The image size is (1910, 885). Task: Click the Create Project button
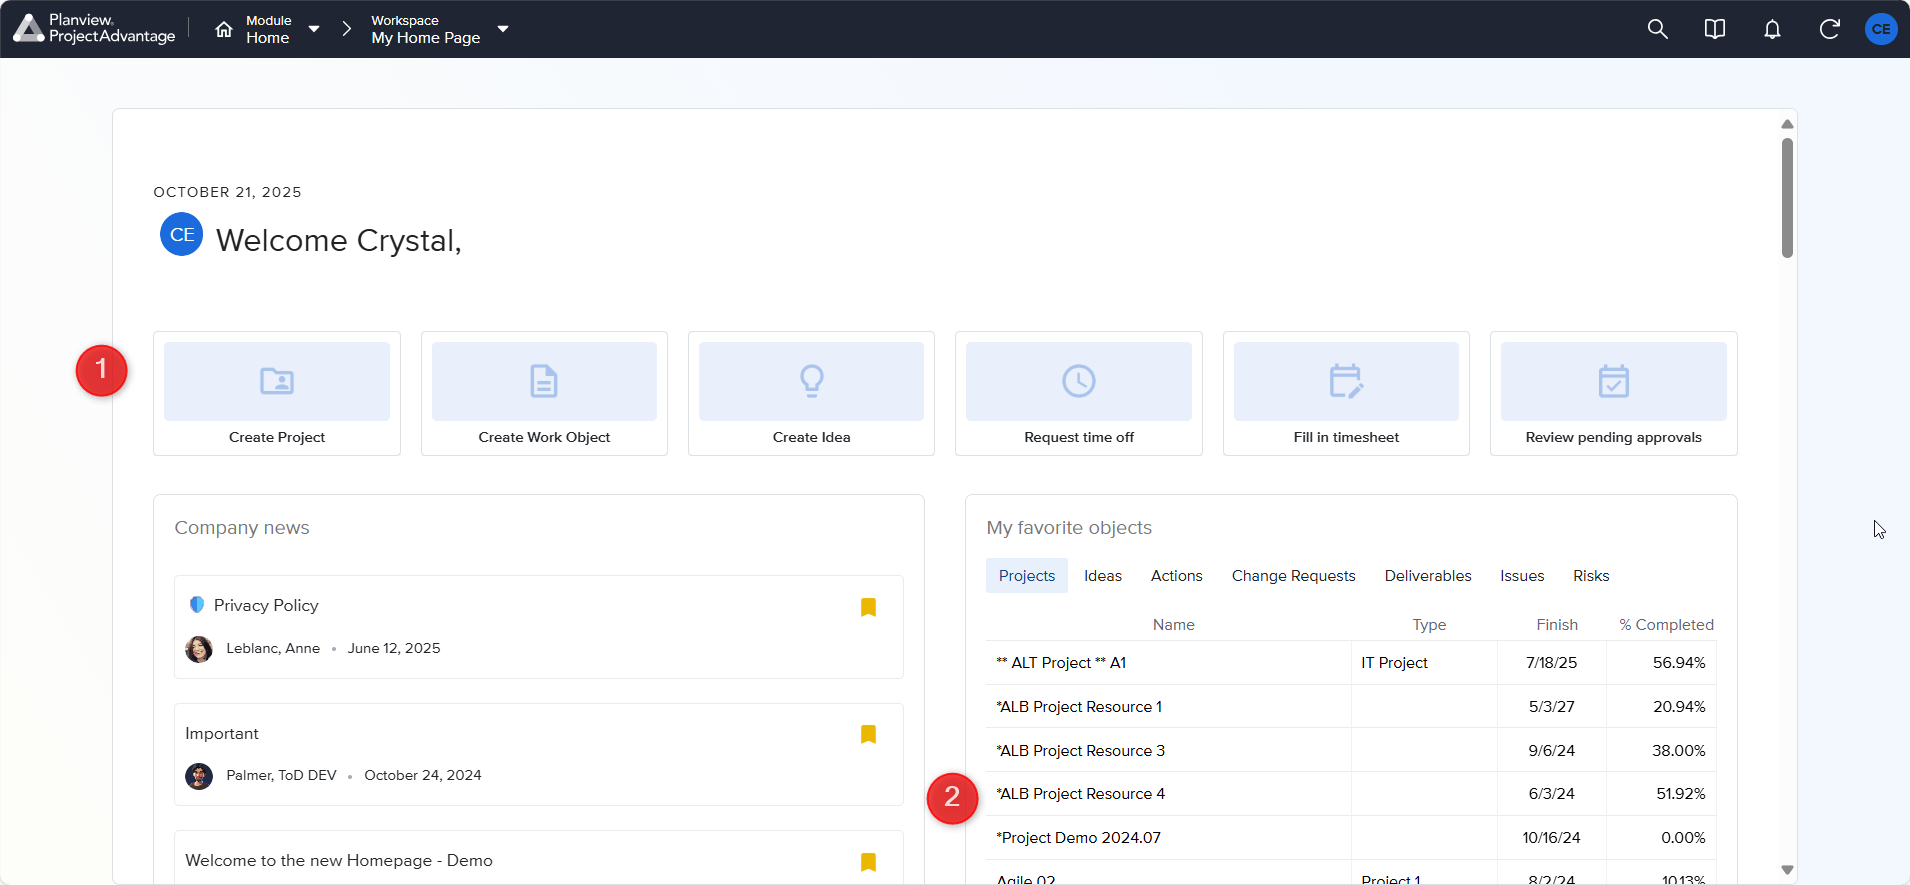click(277, 393)
